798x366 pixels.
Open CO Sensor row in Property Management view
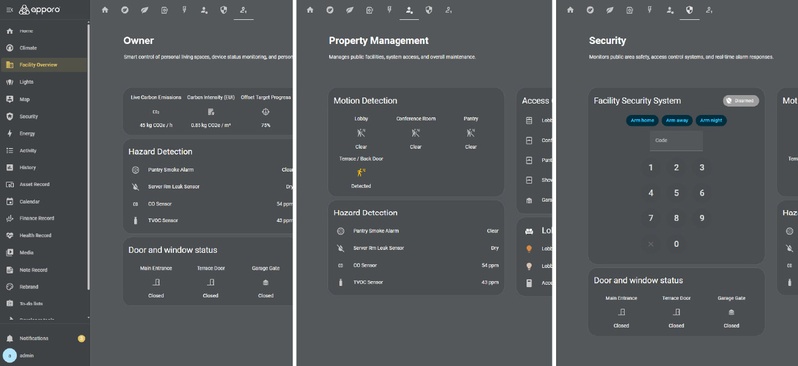[x=416, y=265]
